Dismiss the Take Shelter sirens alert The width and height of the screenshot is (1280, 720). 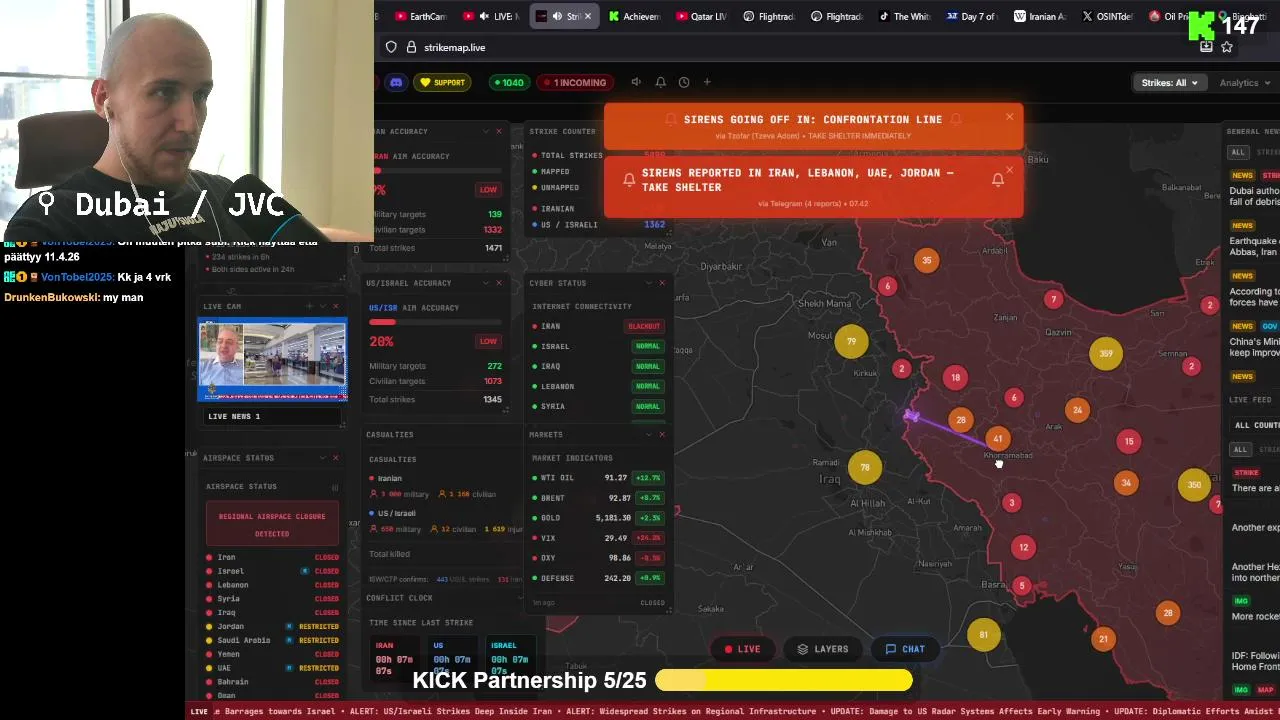[1009, 170]
